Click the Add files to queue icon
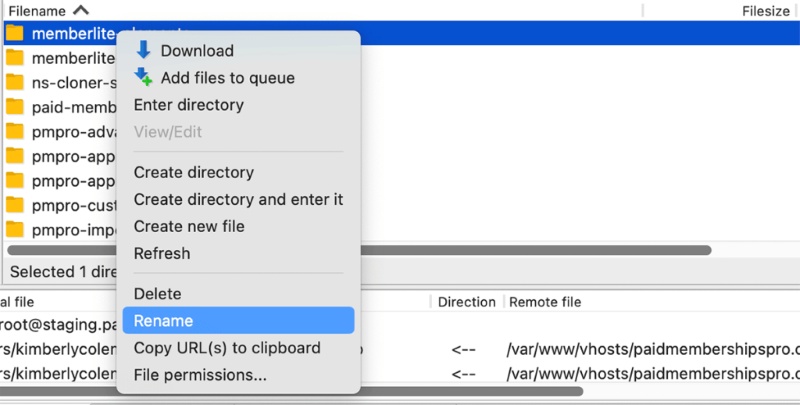This screenshot has height=405, width=800. pos(143,78)
